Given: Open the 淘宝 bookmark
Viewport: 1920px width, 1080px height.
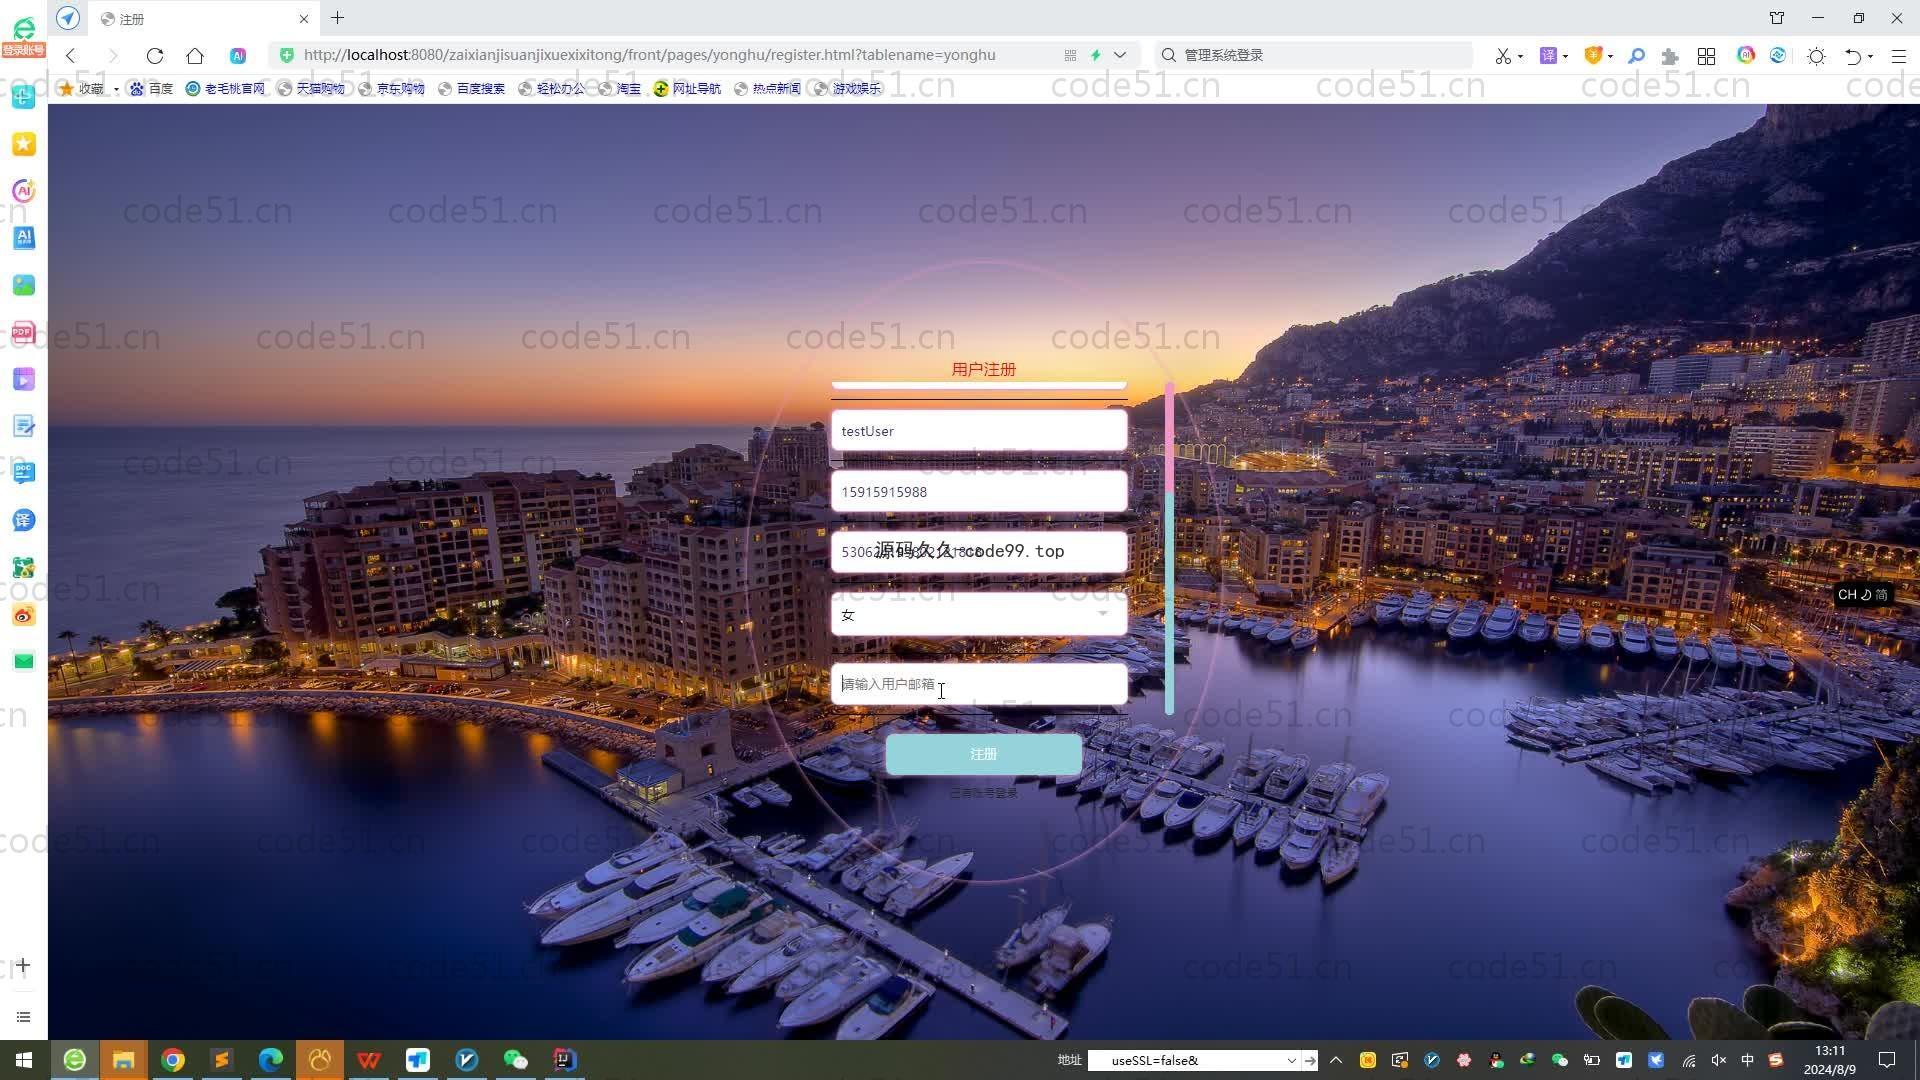Looking at the screenshot, I should pyautogui.click(x=619, y=88).
